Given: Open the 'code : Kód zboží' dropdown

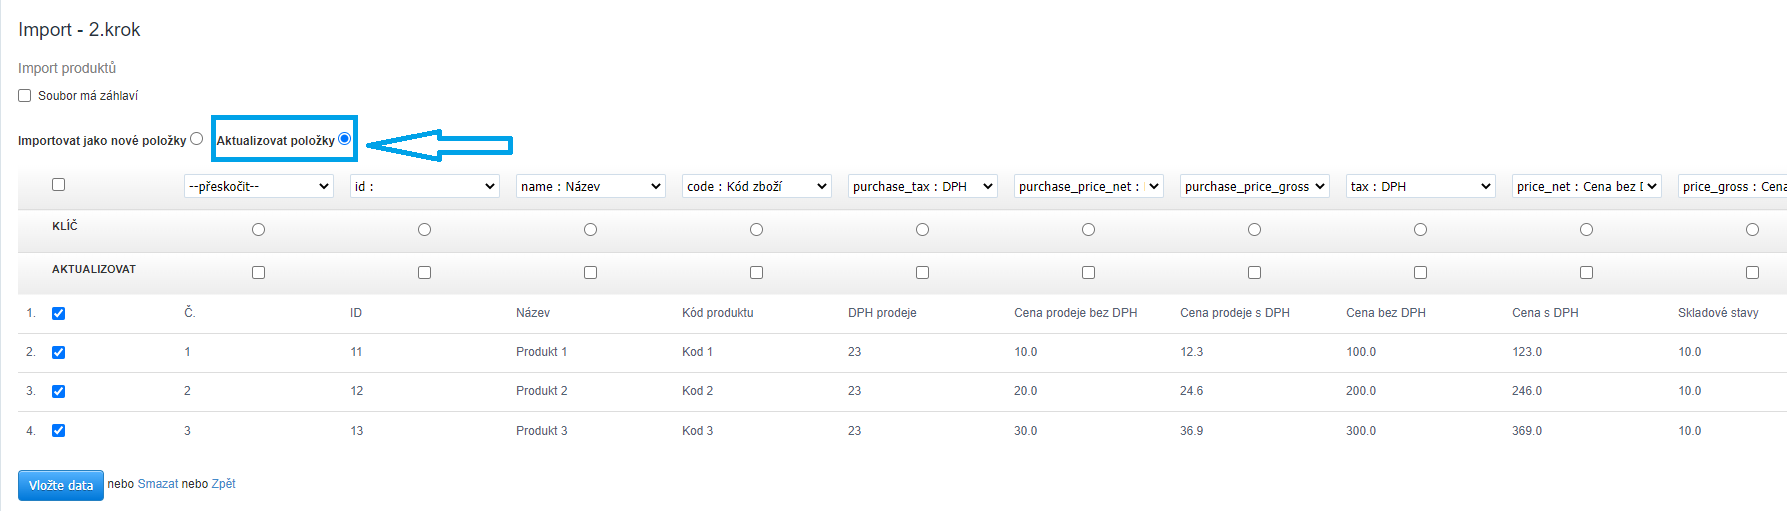Looking at the screenshot, I should coord(757,186).
